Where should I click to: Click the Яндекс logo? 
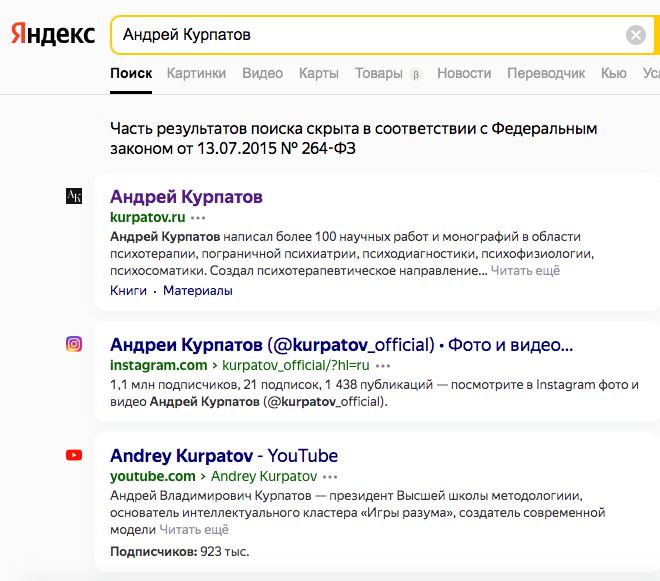tap(53, 35)
